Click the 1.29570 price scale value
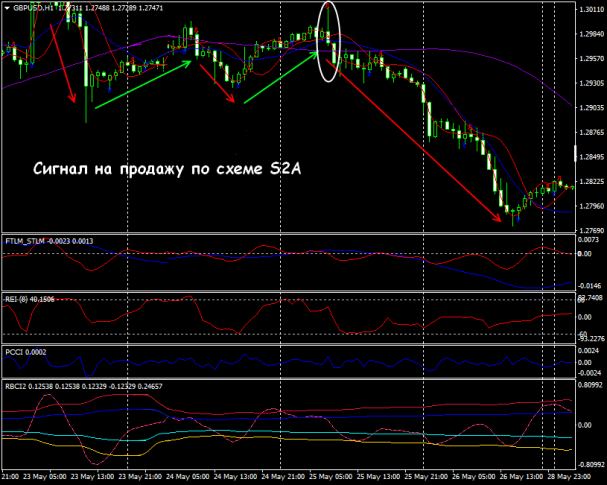Screen dimensions: 607x485 pyautogui.click(x=591, y=59)
